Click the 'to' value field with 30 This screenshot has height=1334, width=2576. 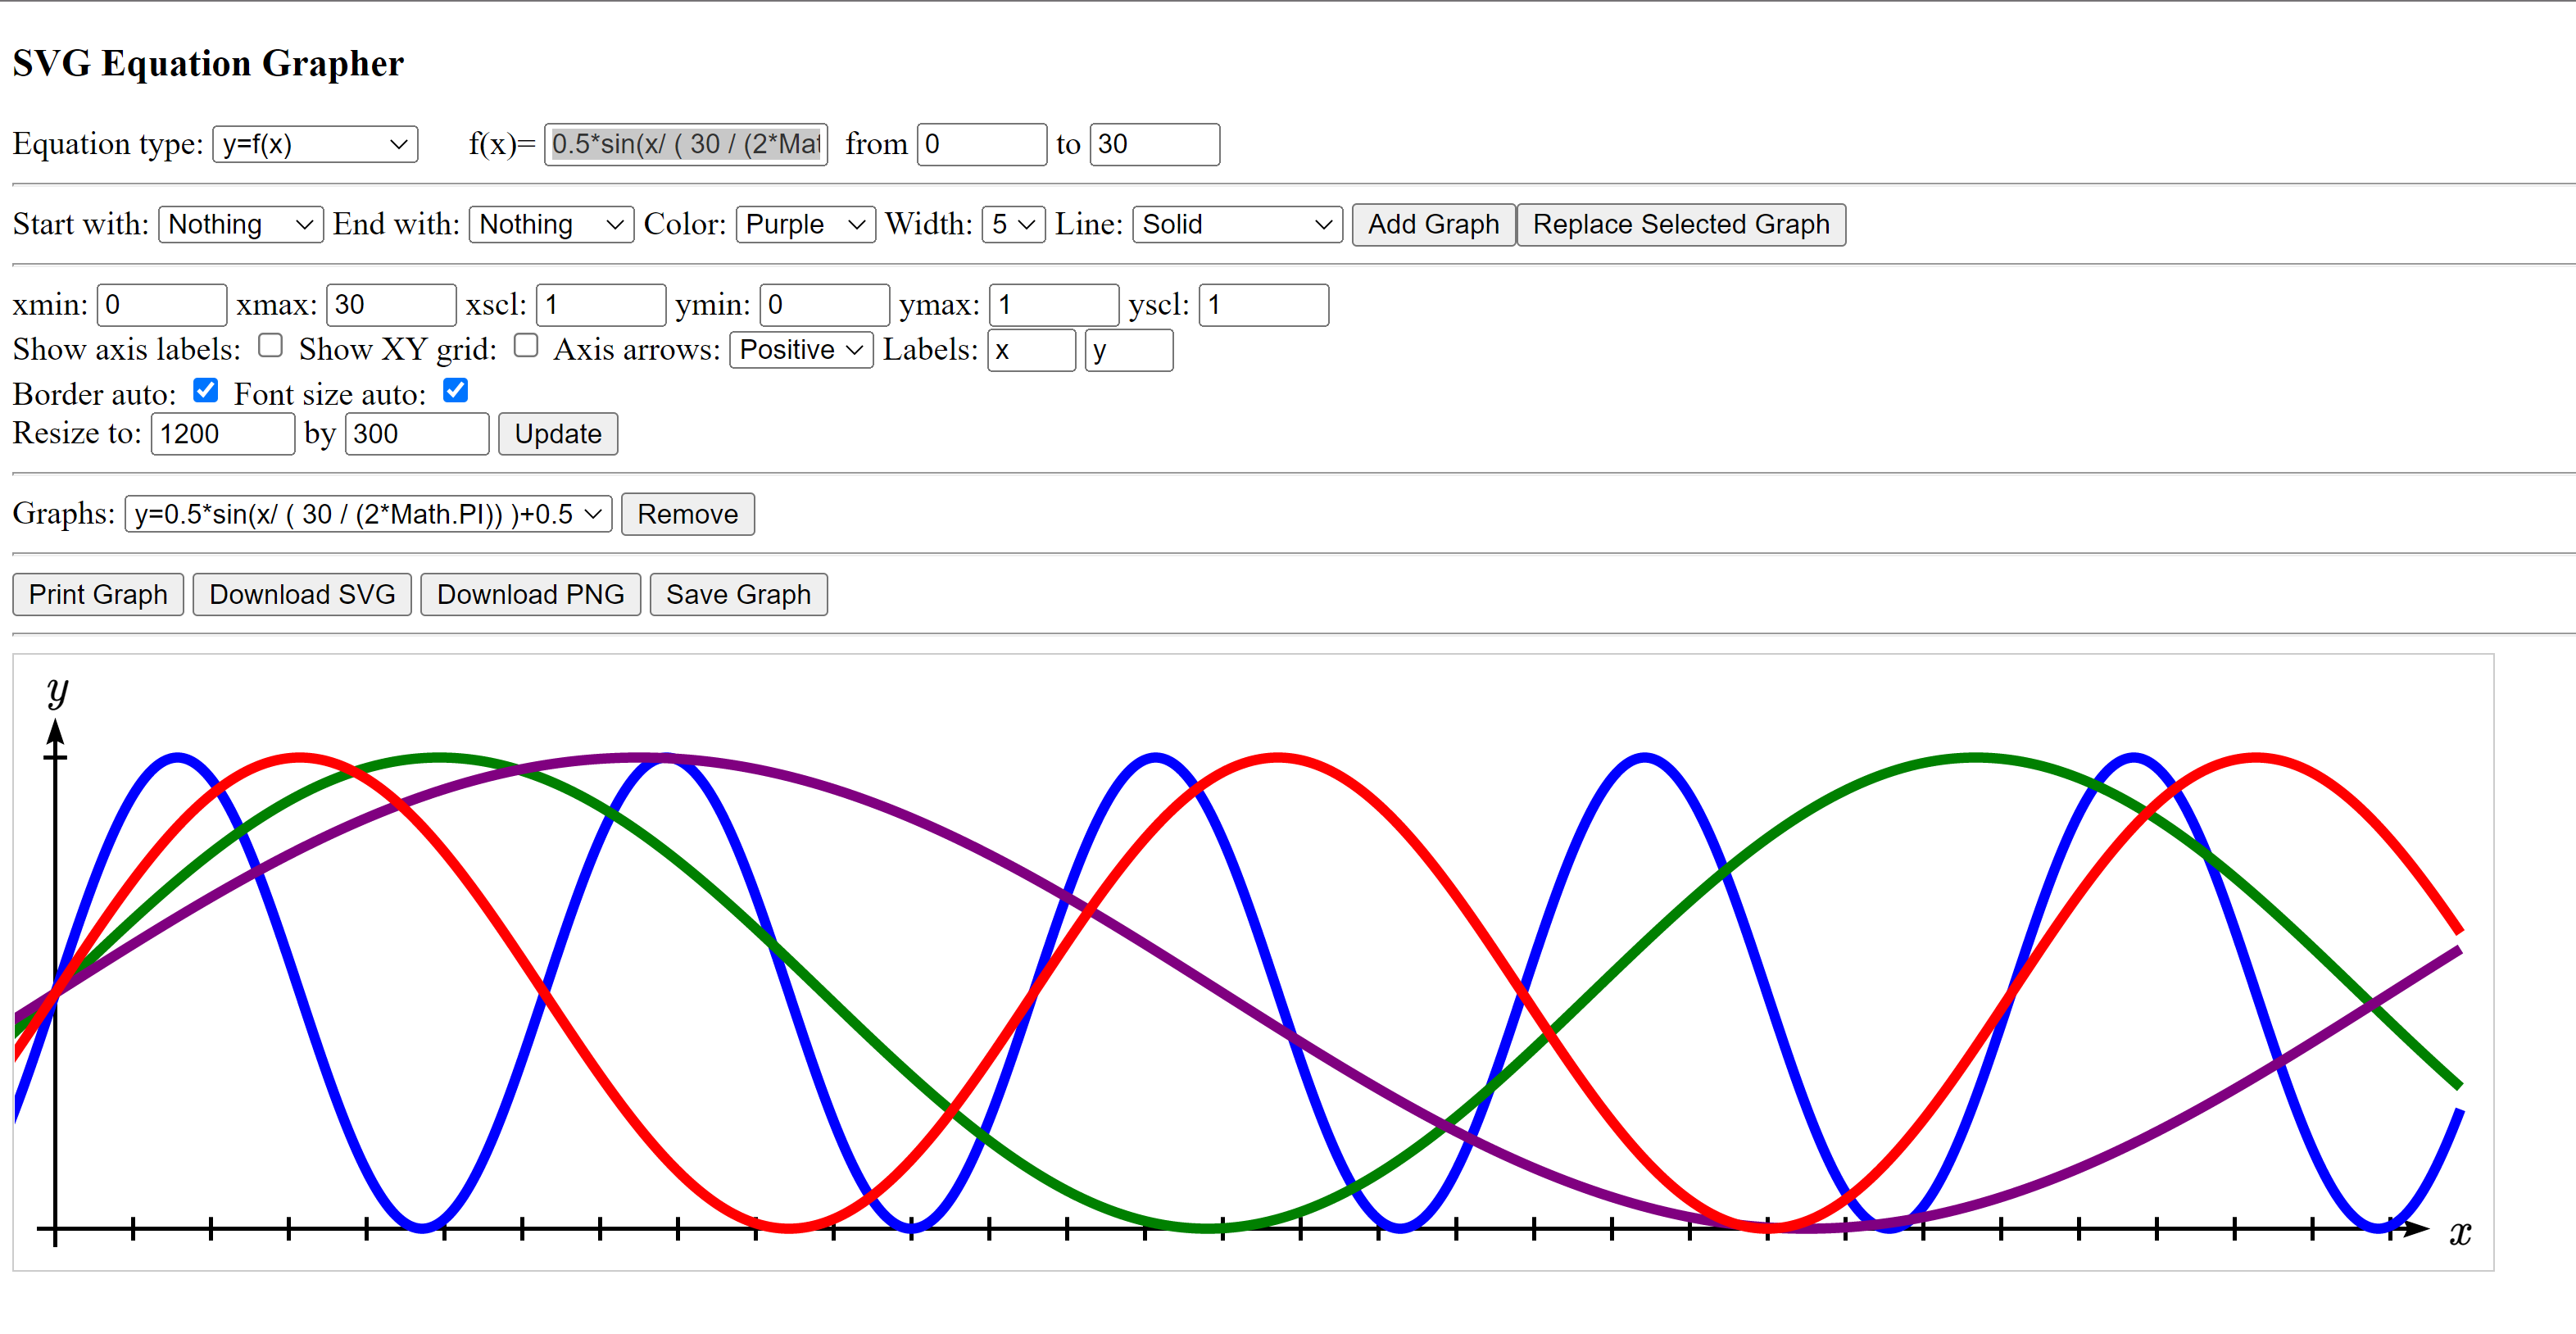[x=1155, y=144]
